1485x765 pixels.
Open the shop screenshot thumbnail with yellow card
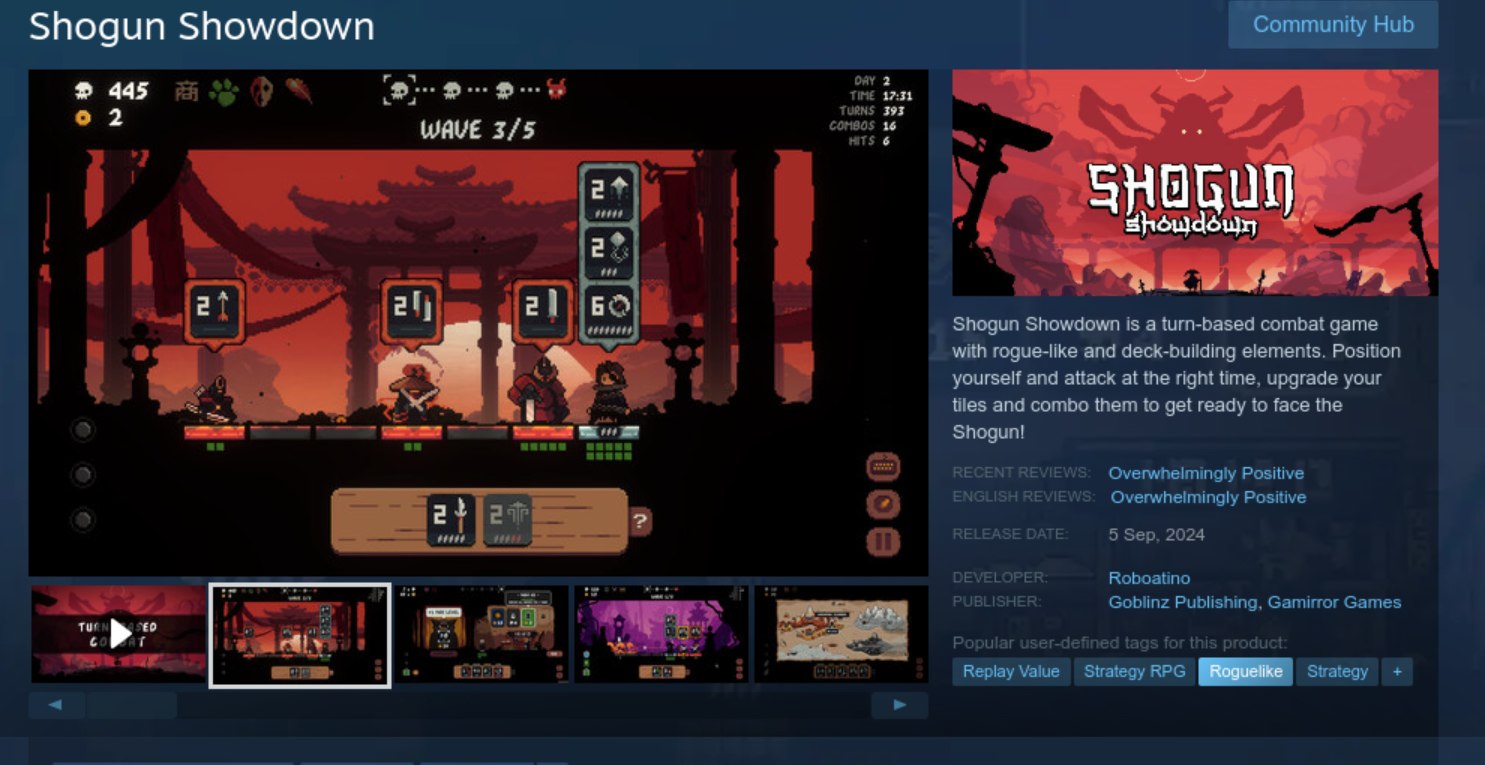pos(481,634)
